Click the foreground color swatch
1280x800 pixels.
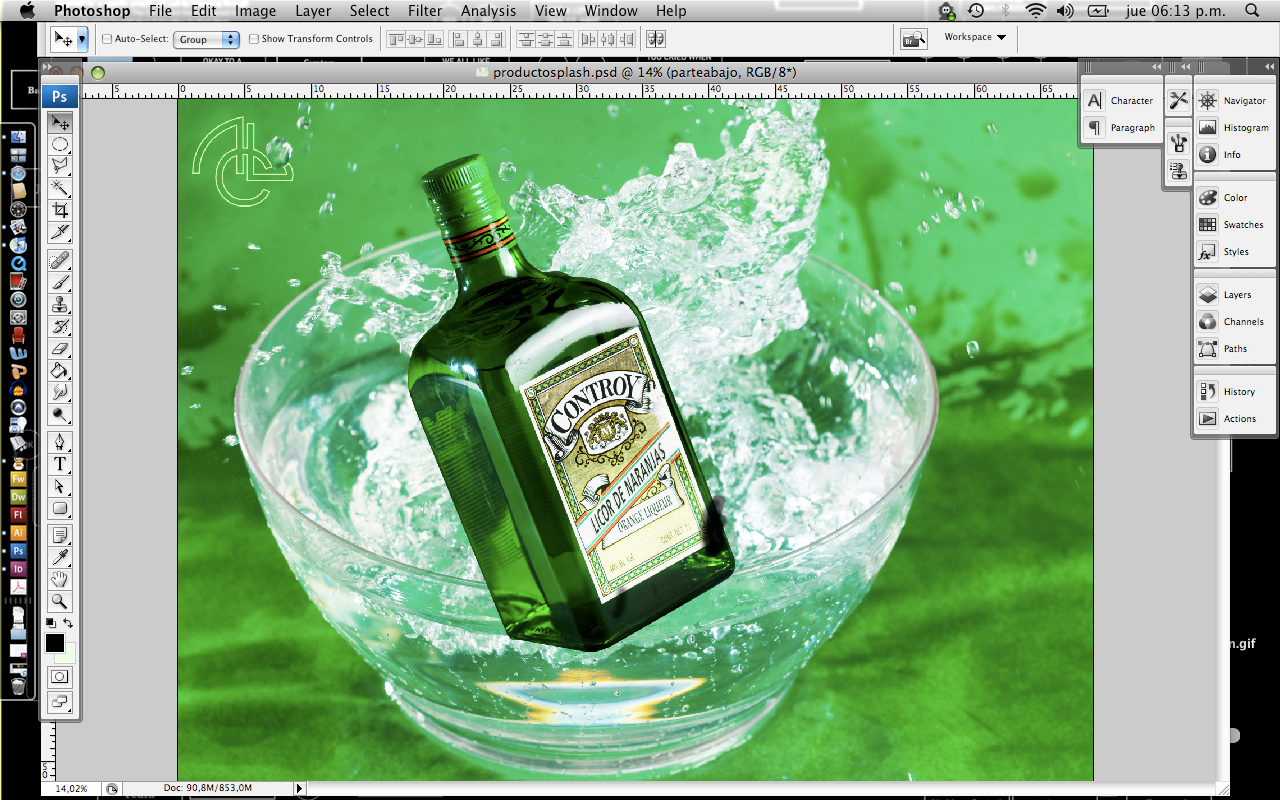(x=54, y=641)
